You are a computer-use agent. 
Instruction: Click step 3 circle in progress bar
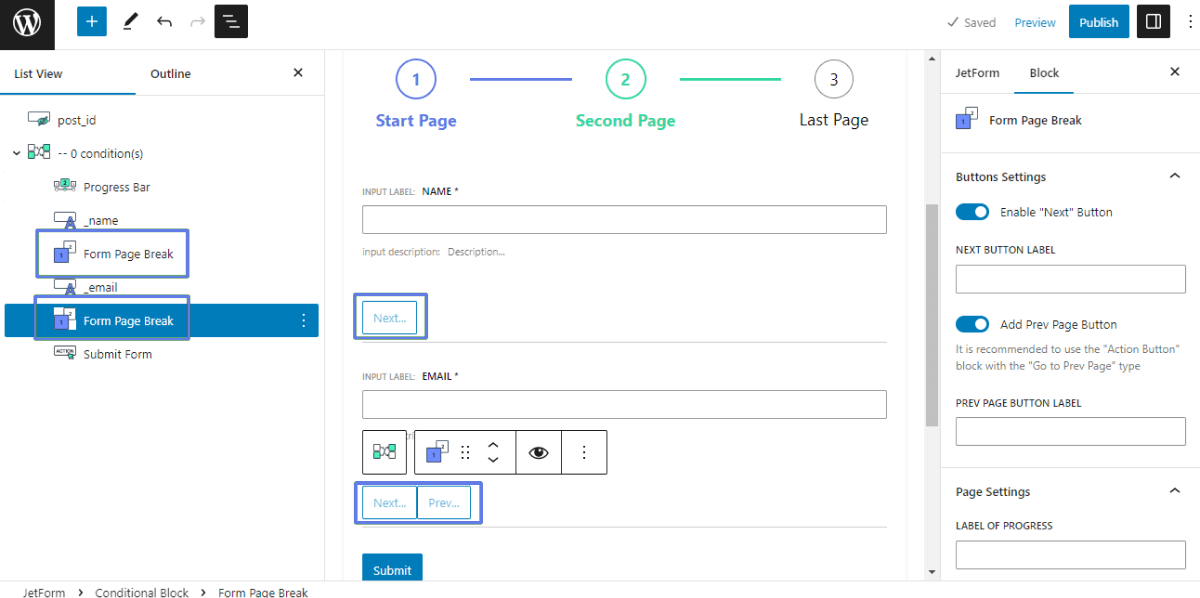tap(833, 79)
